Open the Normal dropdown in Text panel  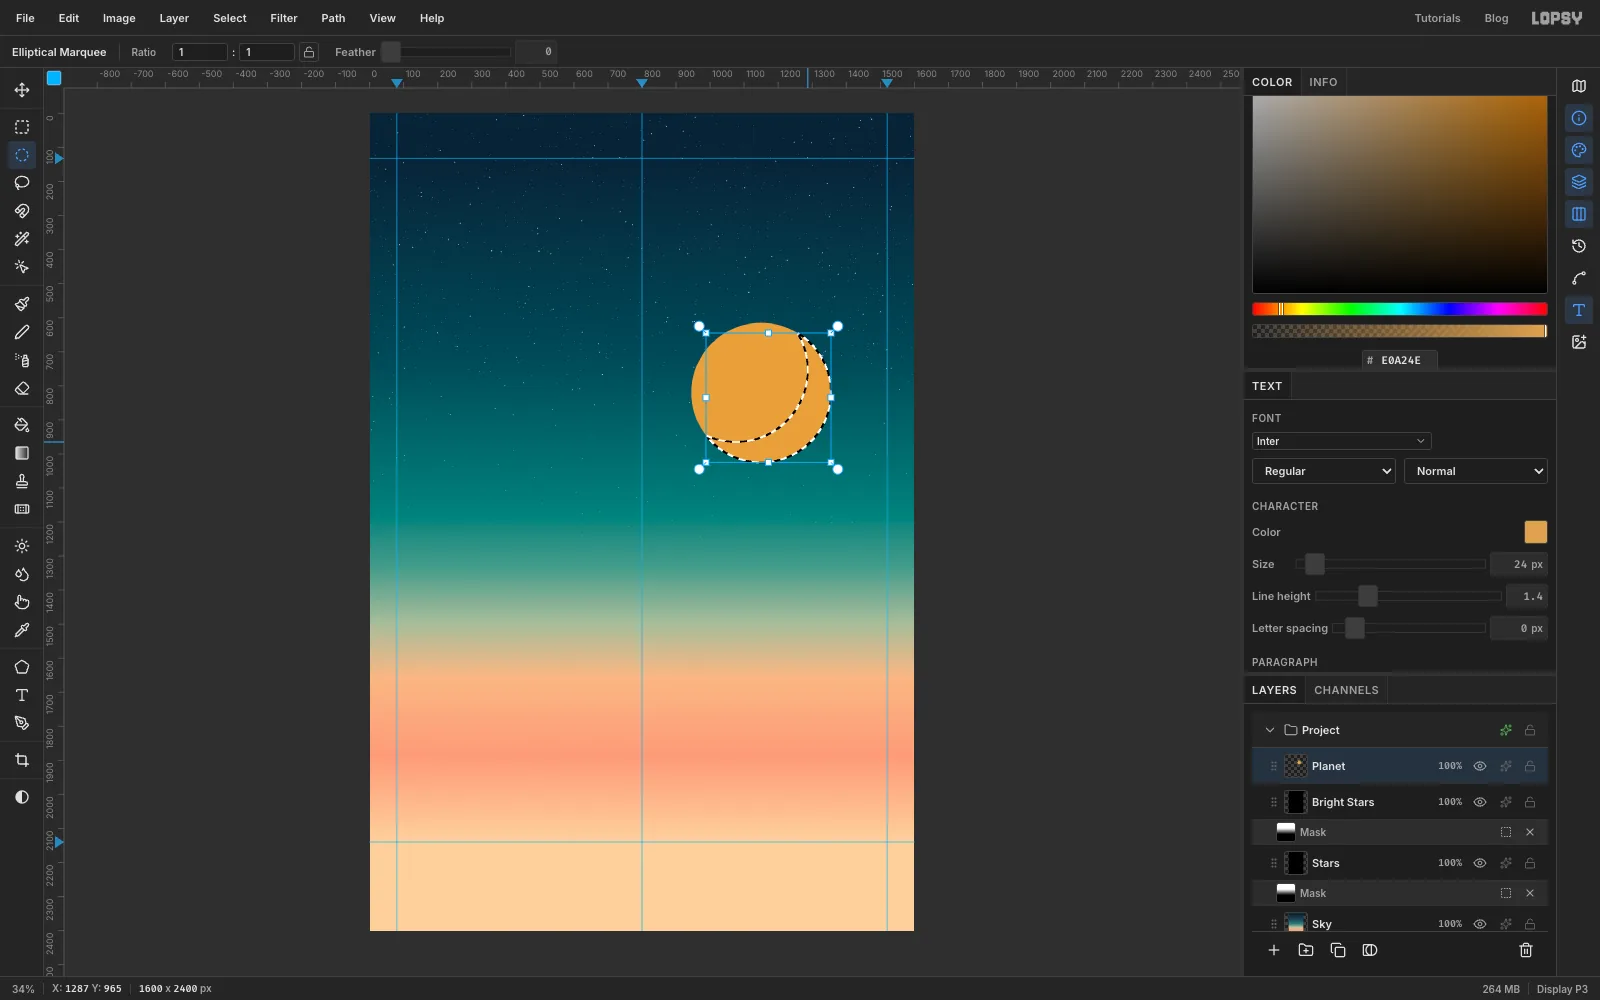point(1476,471)
